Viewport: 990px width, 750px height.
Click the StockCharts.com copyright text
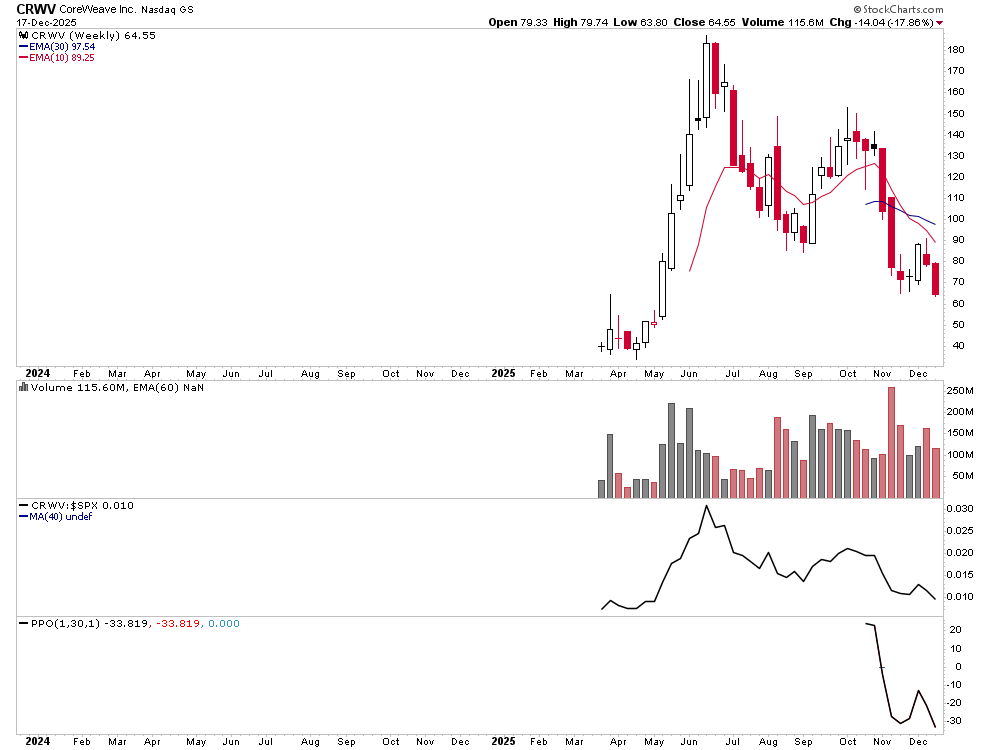[898, 9]
